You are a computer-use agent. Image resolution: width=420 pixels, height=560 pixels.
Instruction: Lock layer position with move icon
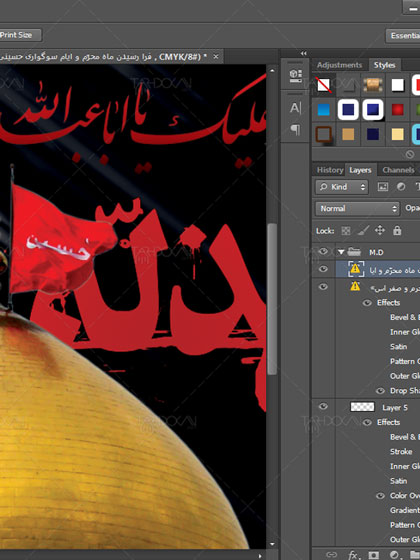click(x=380, y=230)
